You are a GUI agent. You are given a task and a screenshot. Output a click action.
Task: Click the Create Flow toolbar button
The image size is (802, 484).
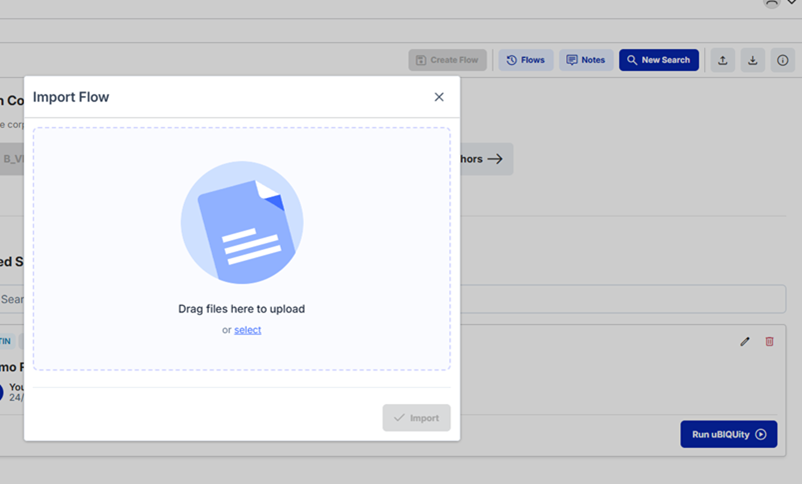(x=447, y=60)
